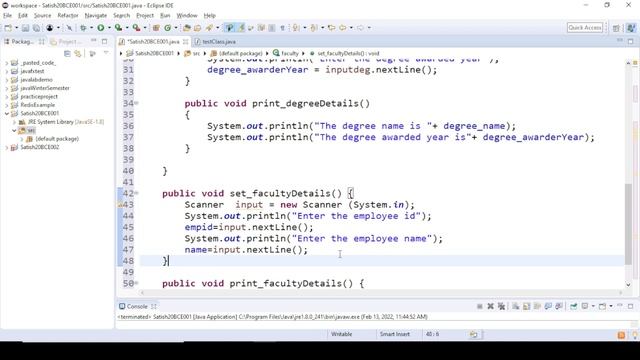640x360 pixels.
Task: Open the Refactor menu
Action: click(68, 16)
